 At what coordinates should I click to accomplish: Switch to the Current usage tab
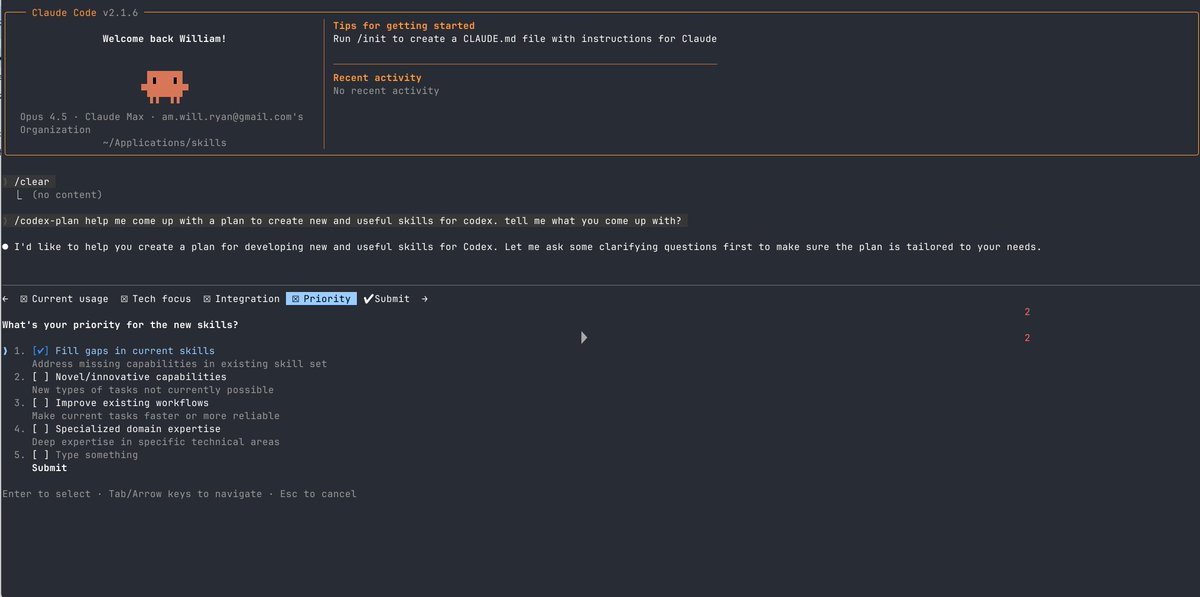coord(64,299)
